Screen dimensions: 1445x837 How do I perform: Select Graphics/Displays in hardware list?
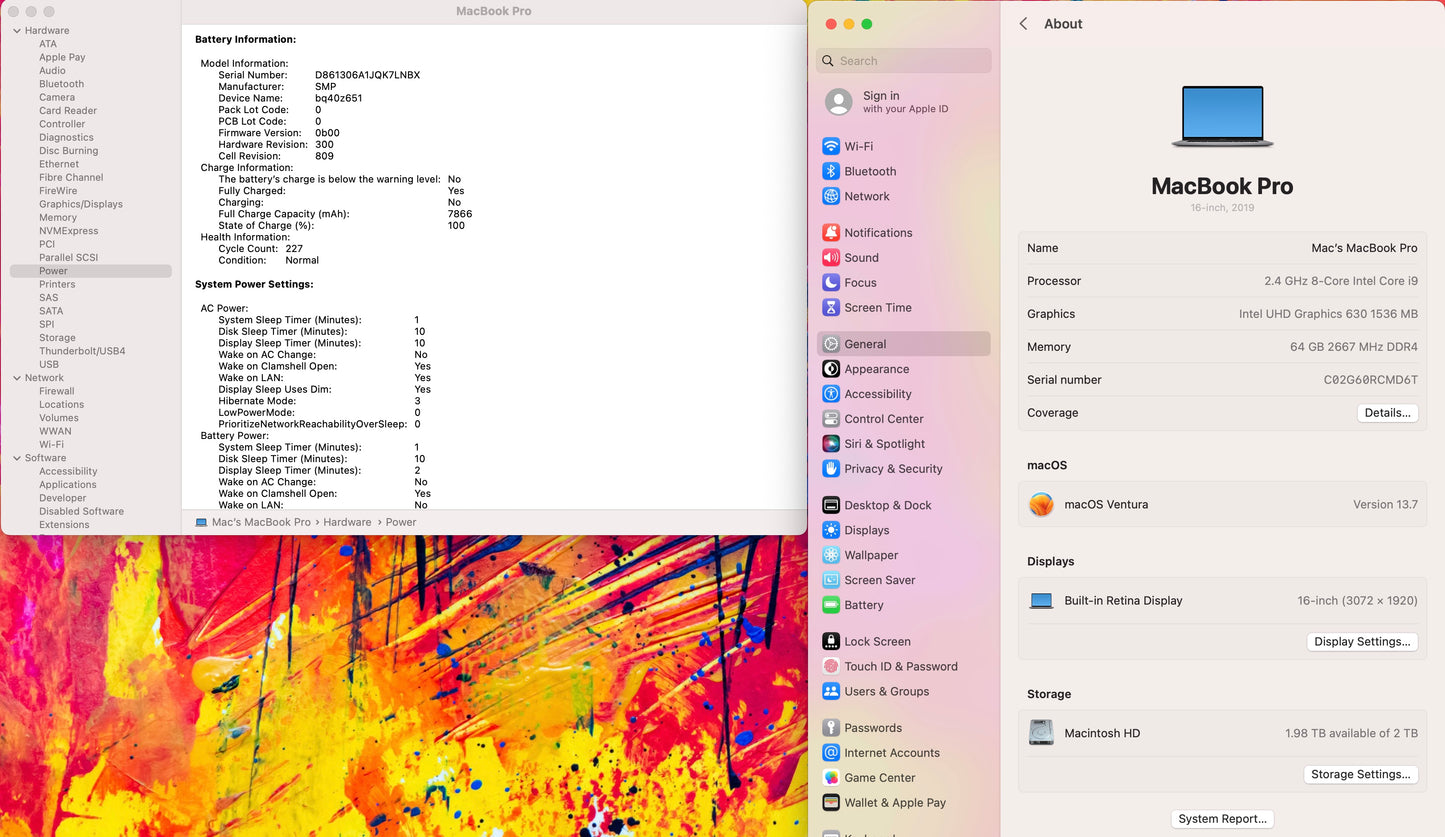pyautogui.click(x=81, y=204)
